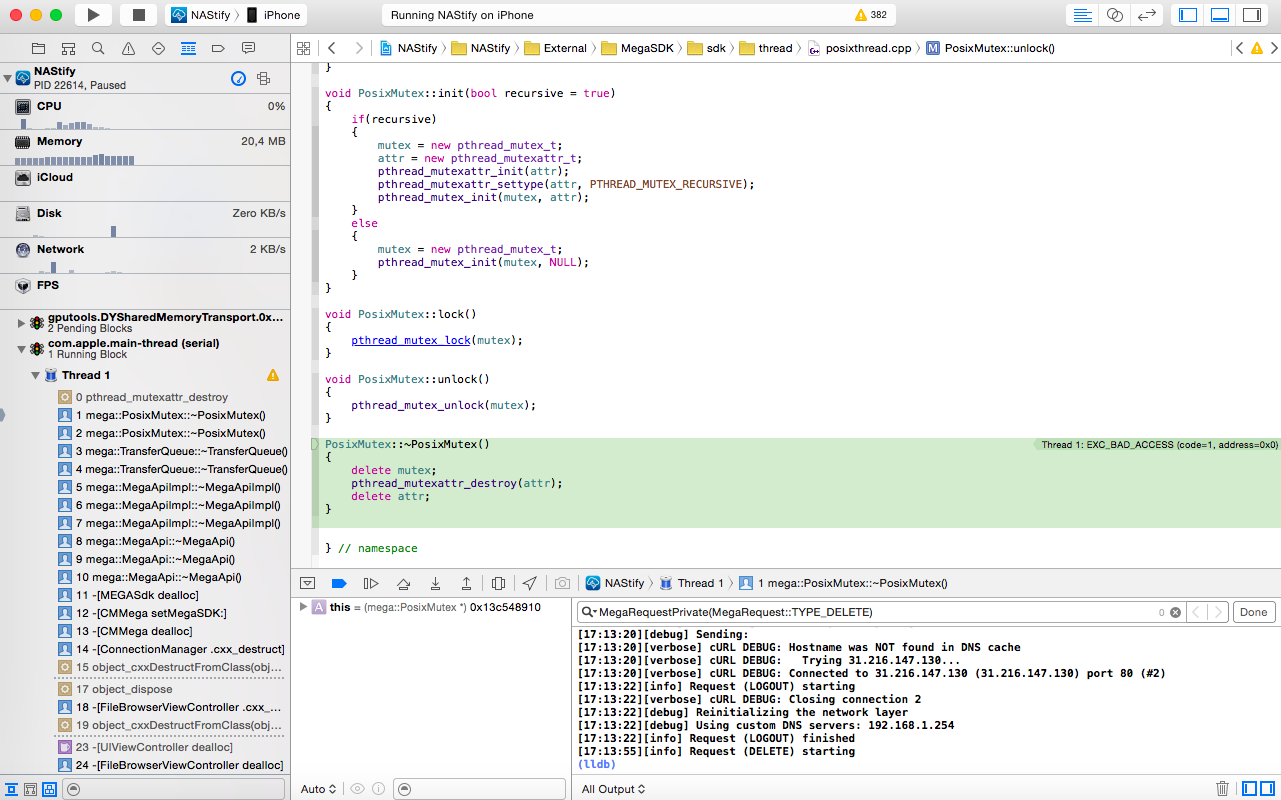Collapse com.apple.main-thread queue
Screen dimensions: 1281x800
(21, 349)
